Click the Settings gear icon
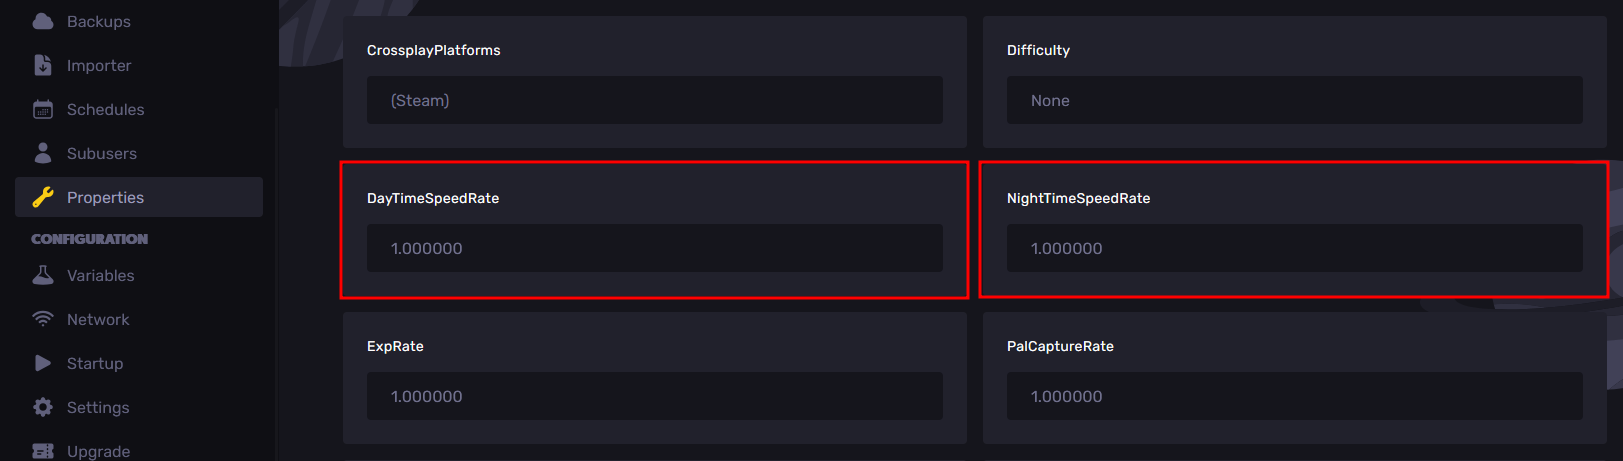The height and width of the screenshot is (461, 1623). [x=43, y=407]
